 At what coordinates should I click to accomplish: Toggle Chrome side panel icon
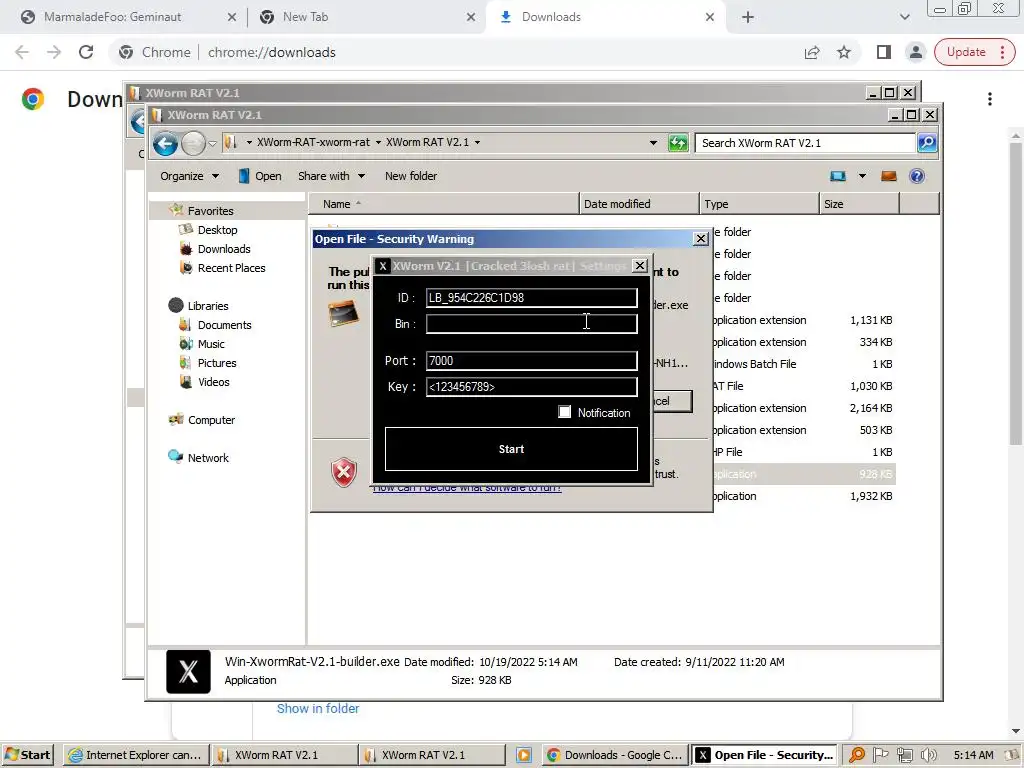click(x=884, y=52)
